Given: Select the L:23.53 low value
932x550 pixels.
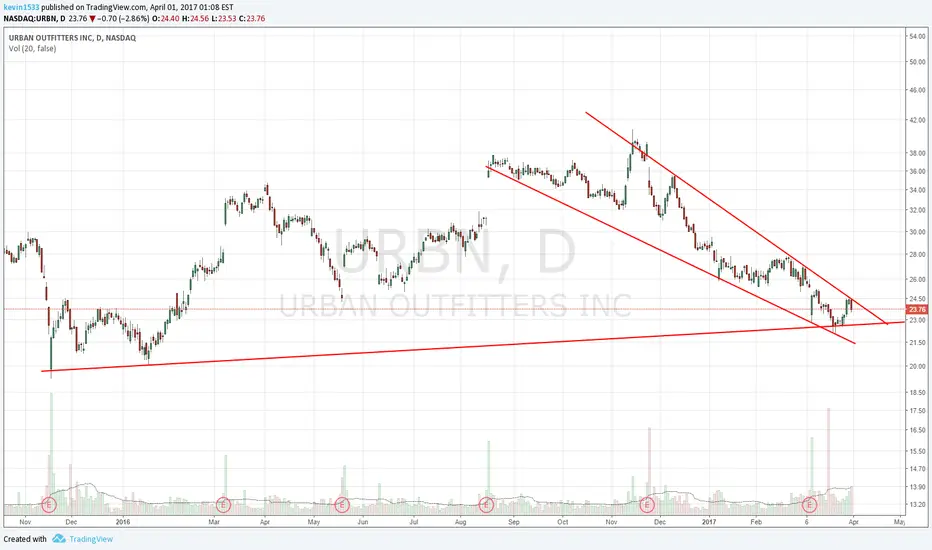Looking at the screenshot, I should (225, 18).
